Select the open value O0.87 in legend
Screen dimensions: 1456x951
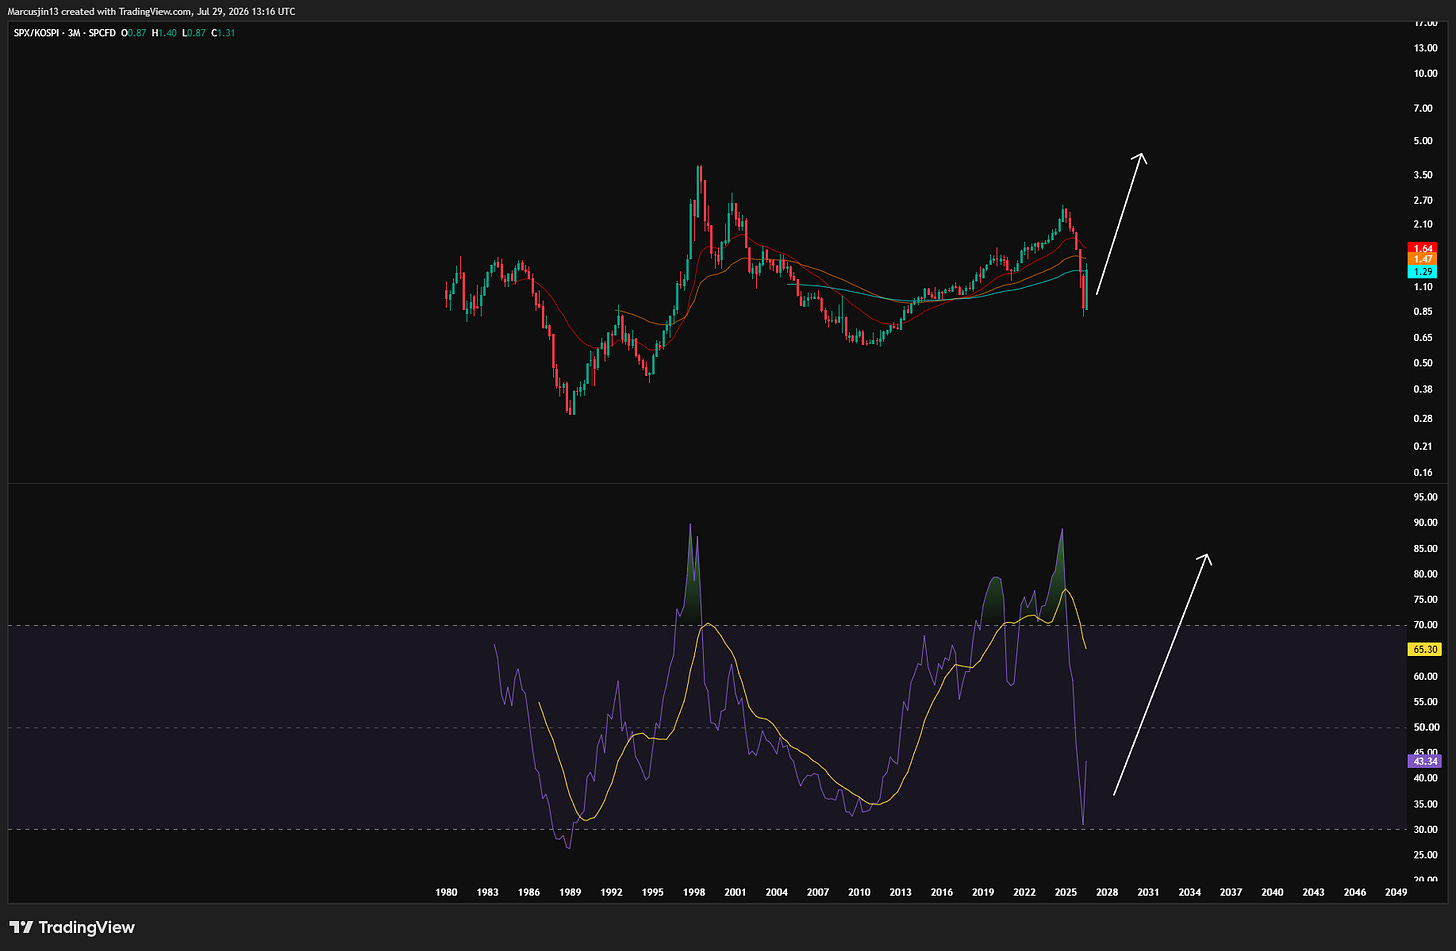pyautogui.click(x=134, y=33)
